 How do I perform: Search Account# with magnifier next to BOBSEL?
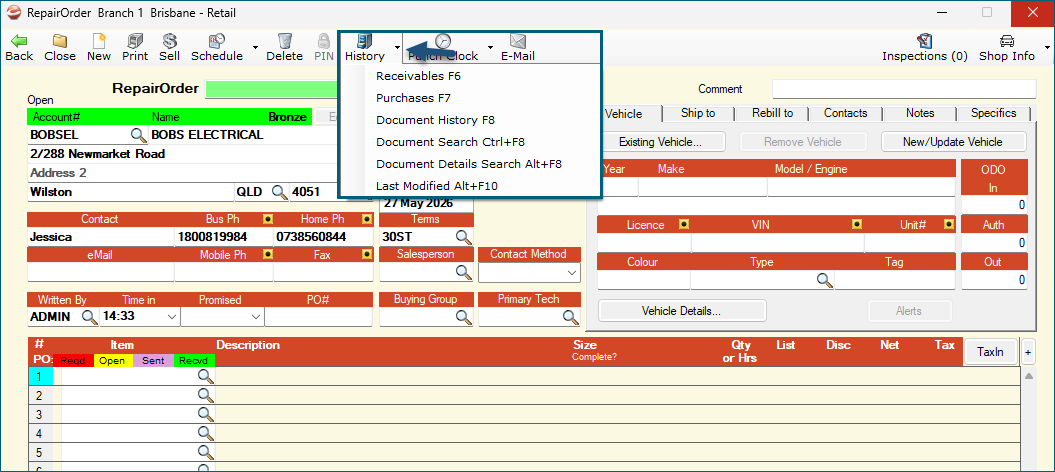point(139,135)
